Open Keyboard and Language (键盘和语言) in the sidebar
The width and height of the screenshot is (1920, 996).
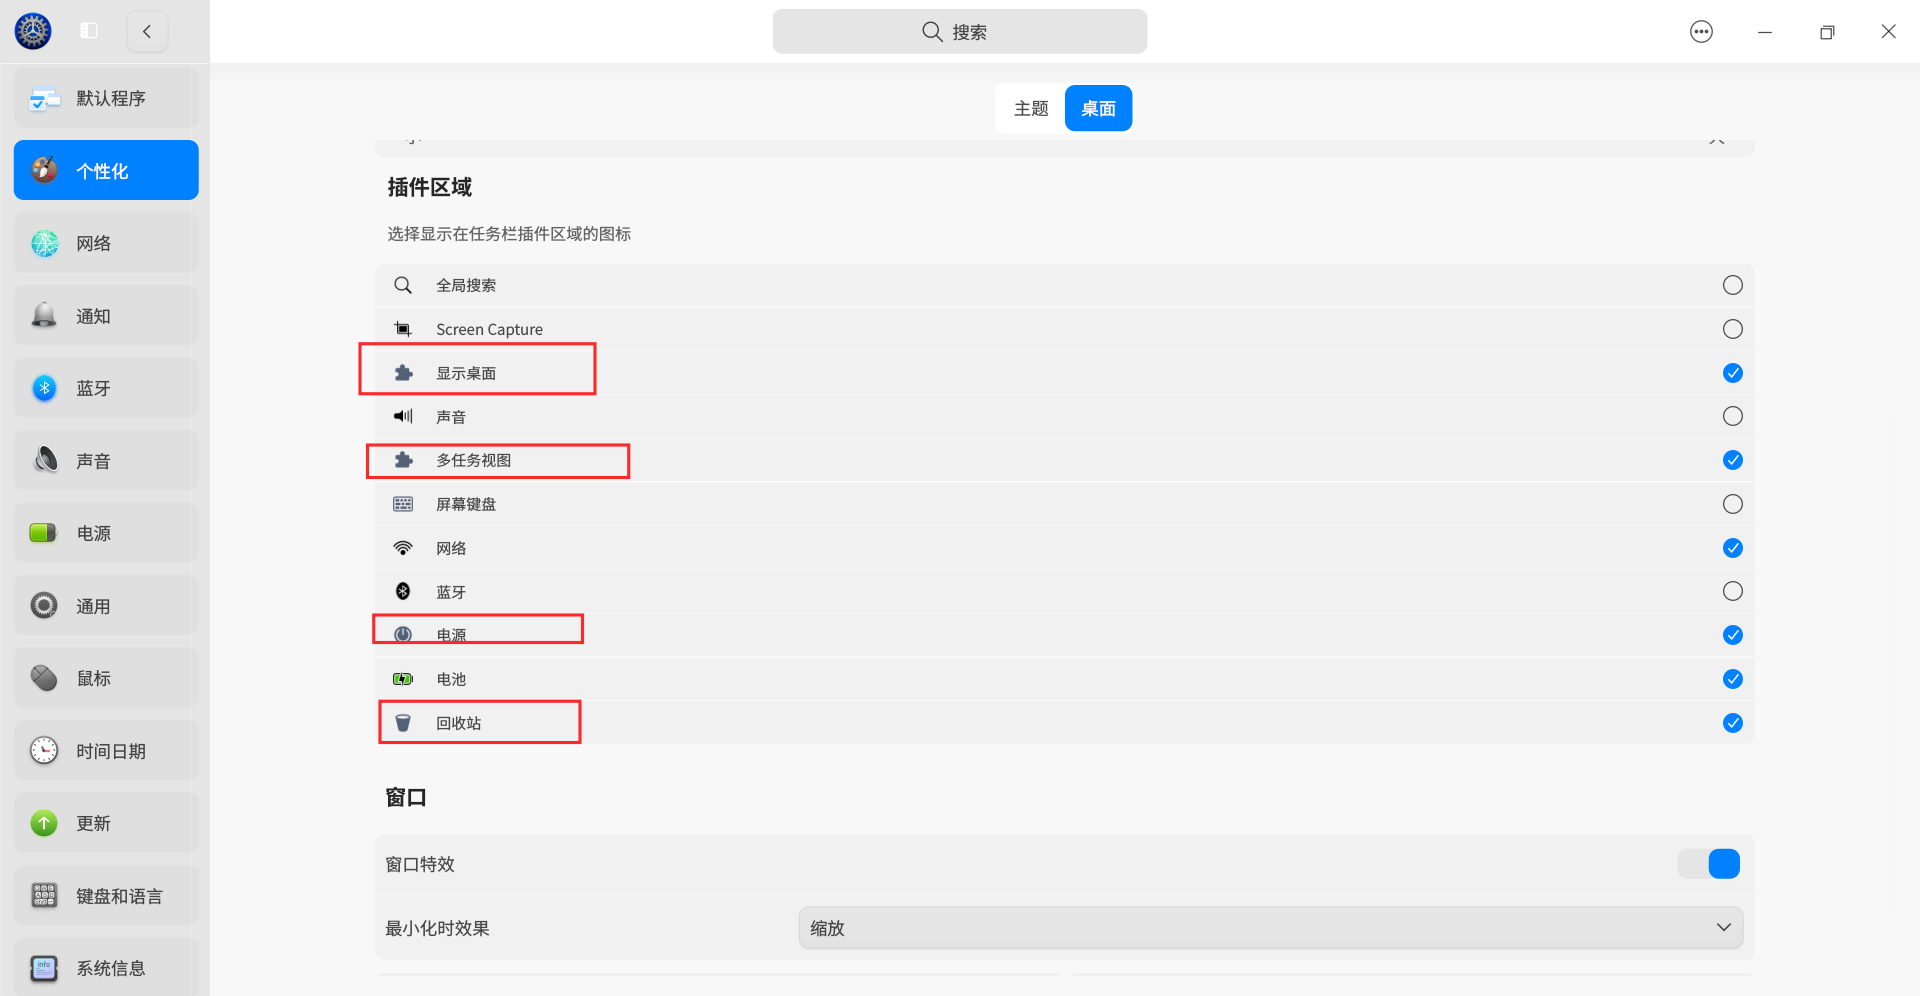pyautogui.click(x=106, y=895)
